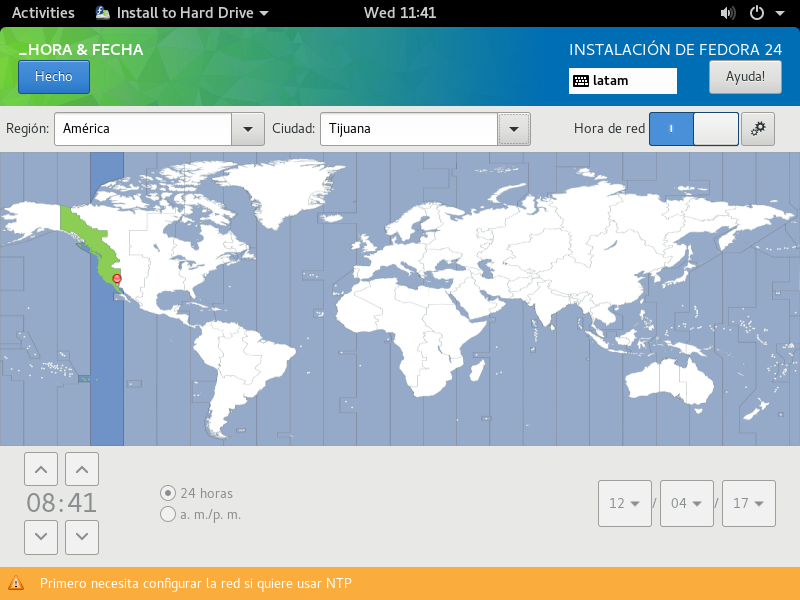The width and height of the screenshot is (800, 600).
Task: Increase the hour value
Action: (x=41, y=469)
